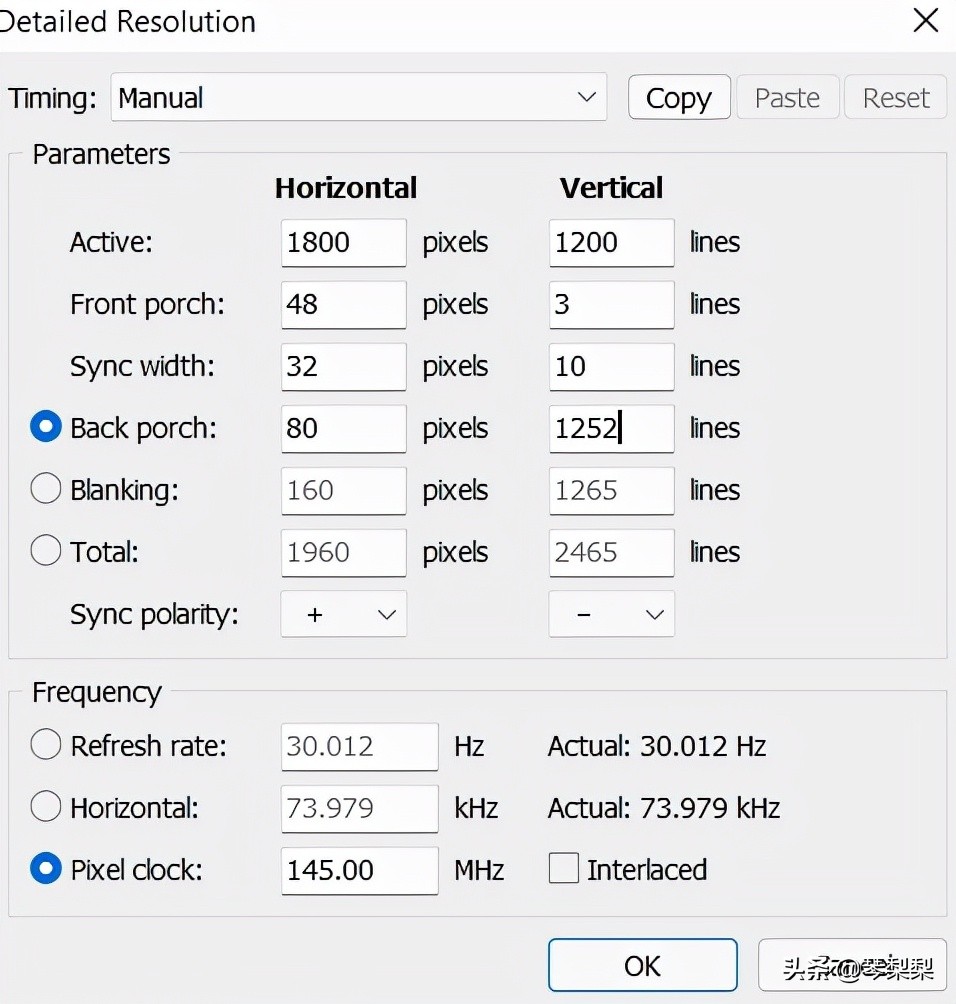Select the Refresh rate radio button
The image size is (956, 1004).
tap(45, 745)
